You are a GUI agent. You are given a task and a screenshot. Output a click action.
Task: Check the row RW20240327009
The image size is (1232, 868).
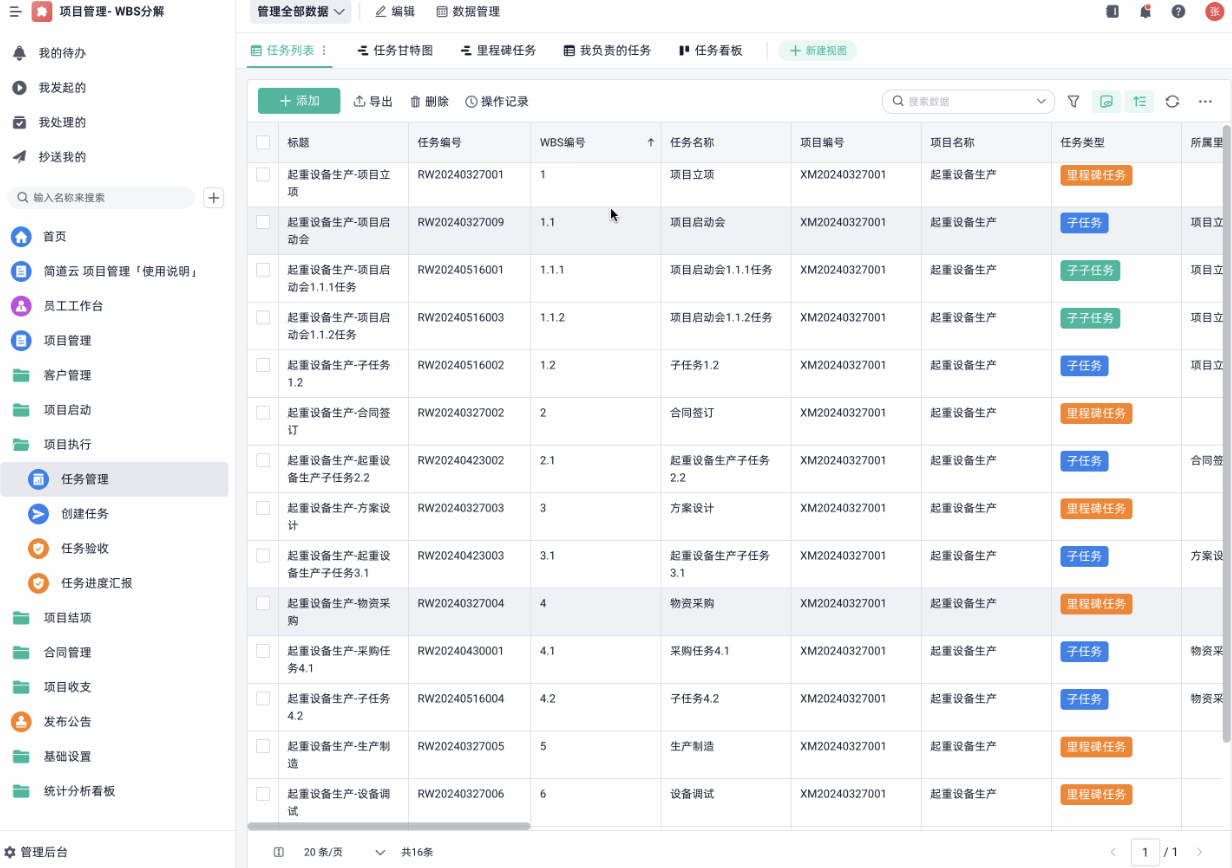(x=263, y=222)
